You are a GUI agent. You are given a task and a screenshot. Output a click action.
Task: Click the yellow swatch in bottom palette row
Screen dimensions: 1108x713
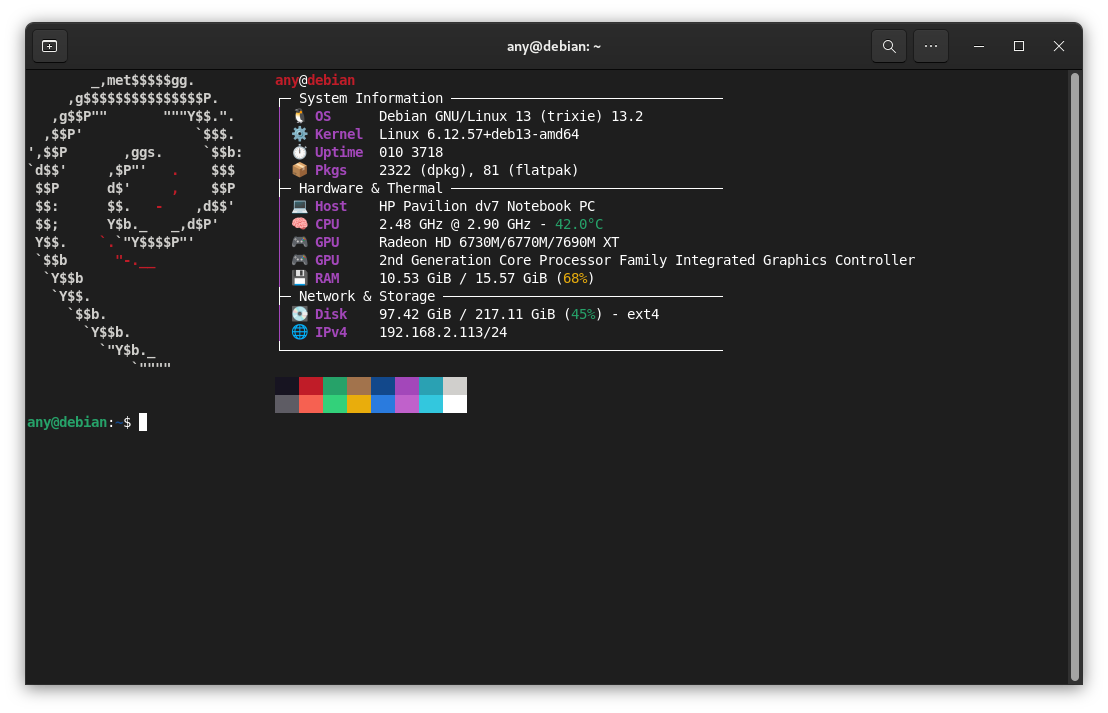click(x=359, y=403)
